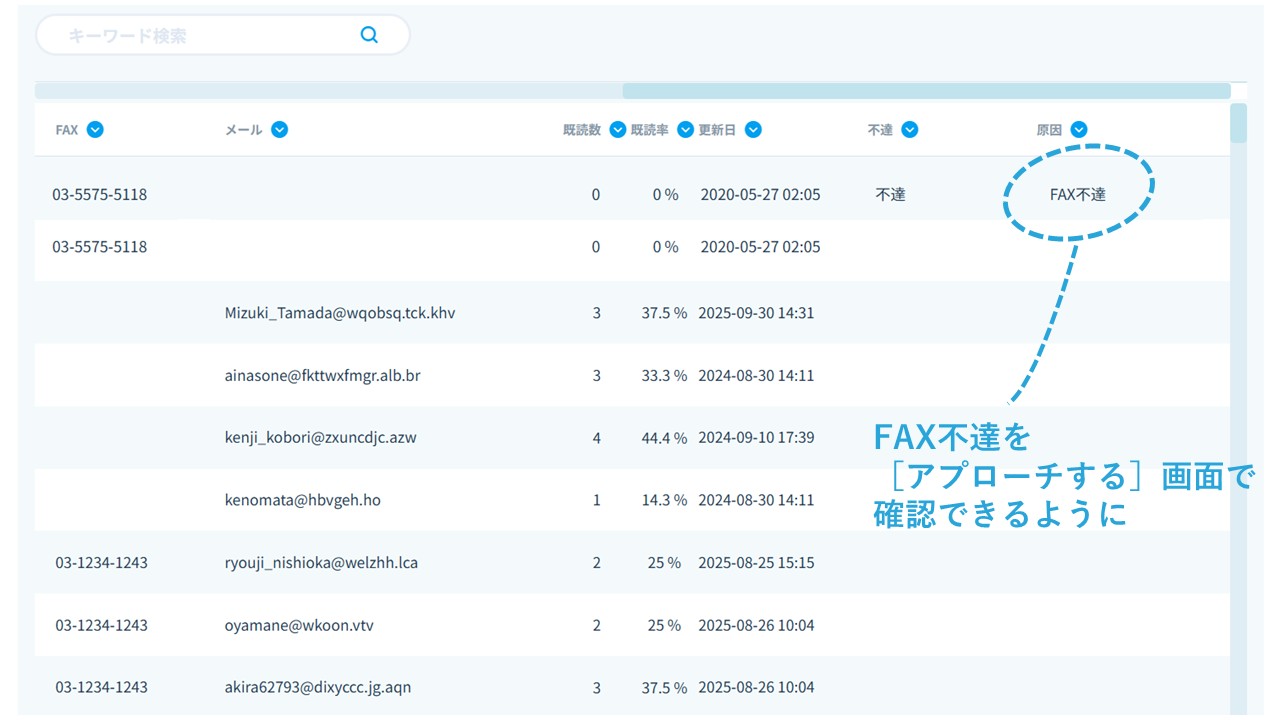Select the Mizuki_Tamada email address

tap(340, 313)
